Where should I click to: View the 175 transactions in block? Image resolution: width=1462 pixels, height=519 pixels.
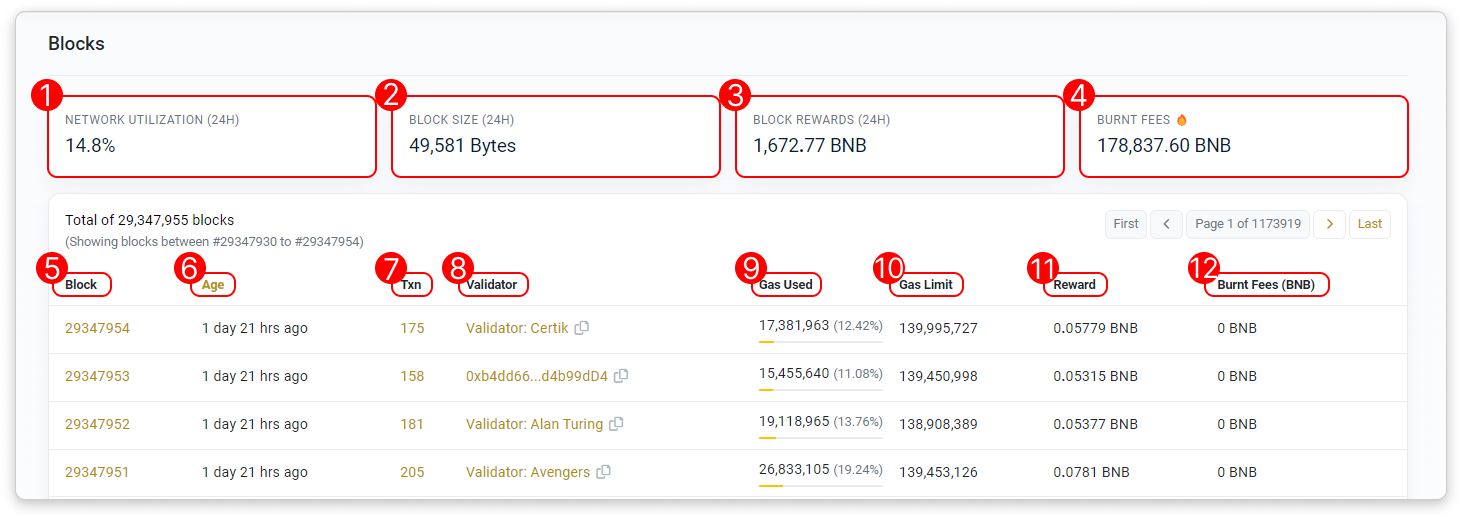(412, 328)
